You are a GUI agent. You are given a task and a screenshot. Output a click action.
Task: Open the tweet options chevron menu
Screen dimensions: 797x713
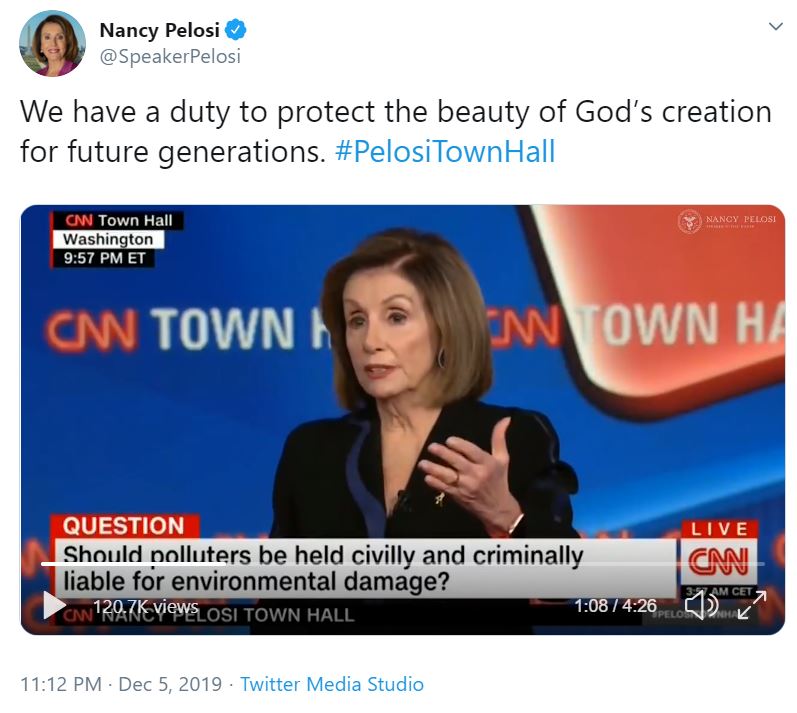(x=775, y=26)
